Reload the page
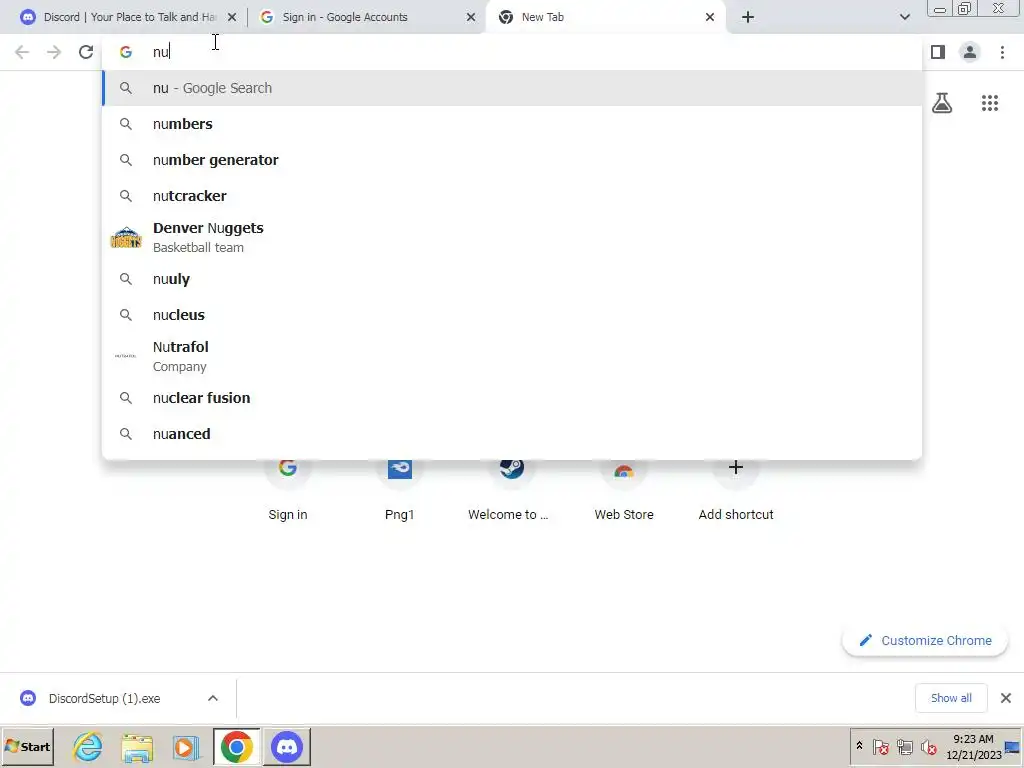The image size is (1024, 768). coord(86,52)
